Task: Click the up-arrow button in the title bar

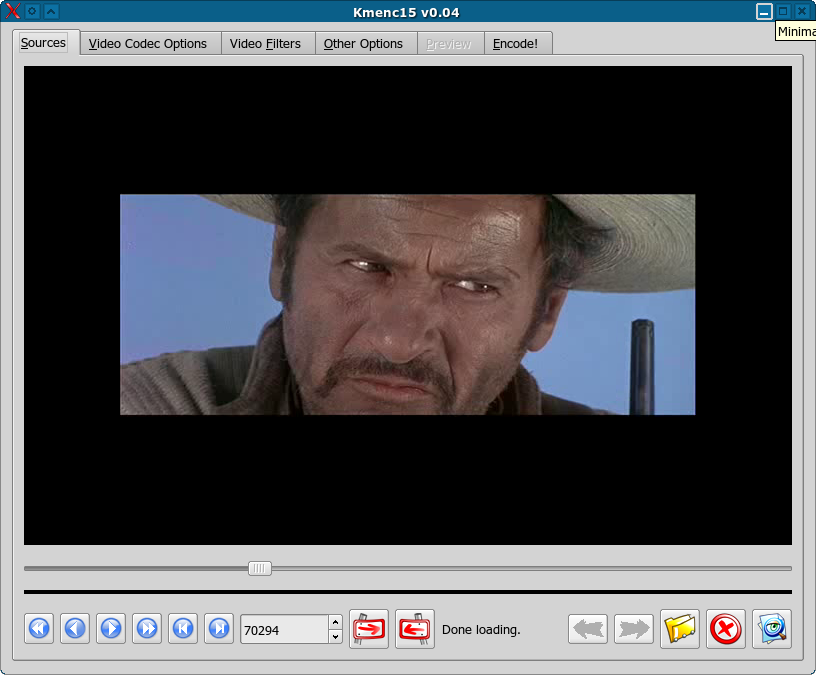Action: 51,11
